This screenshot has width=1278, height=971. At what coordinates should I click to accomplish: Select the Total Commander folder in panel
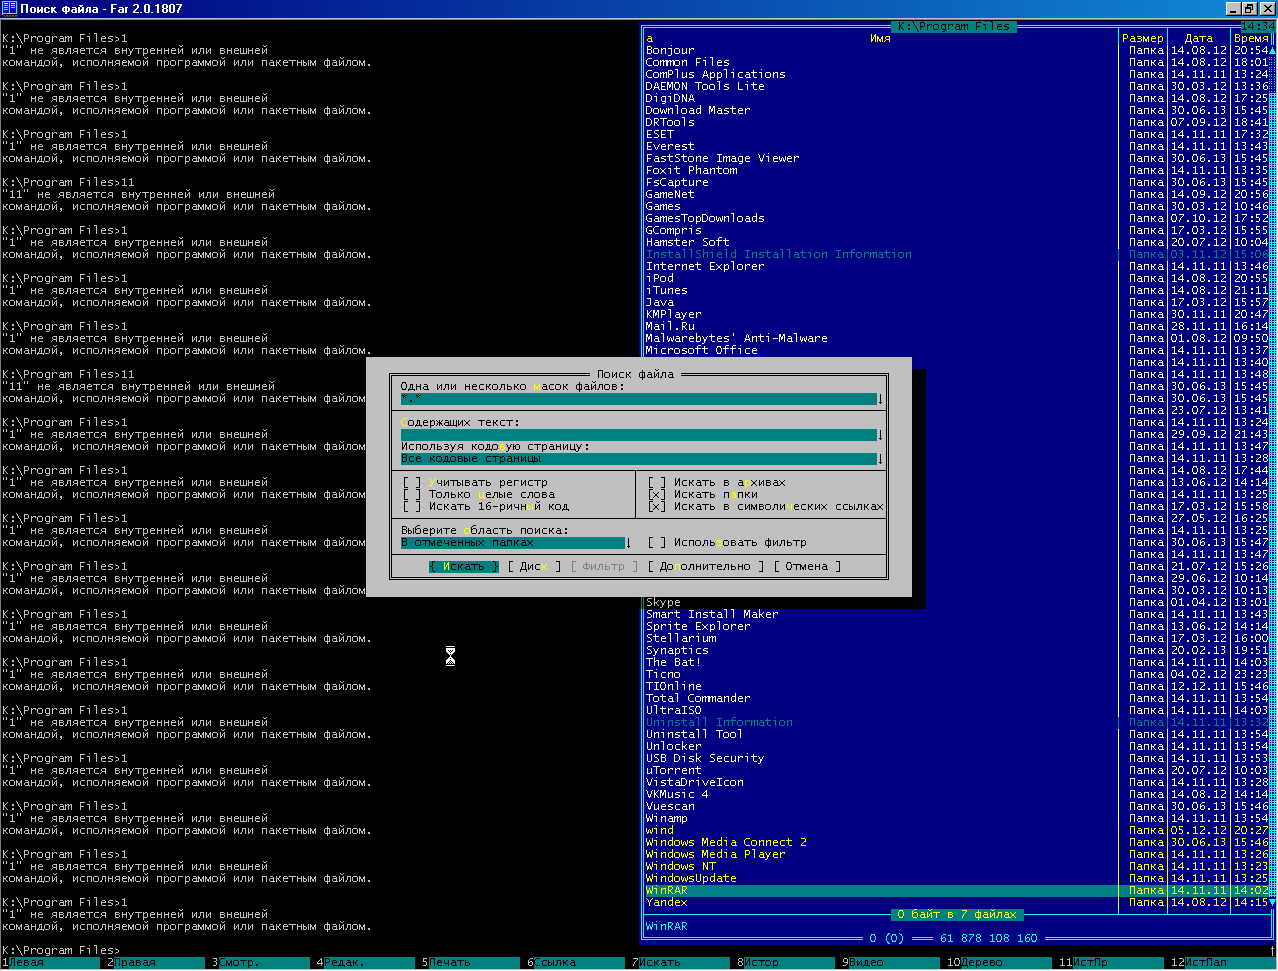[x=698, y=698]
